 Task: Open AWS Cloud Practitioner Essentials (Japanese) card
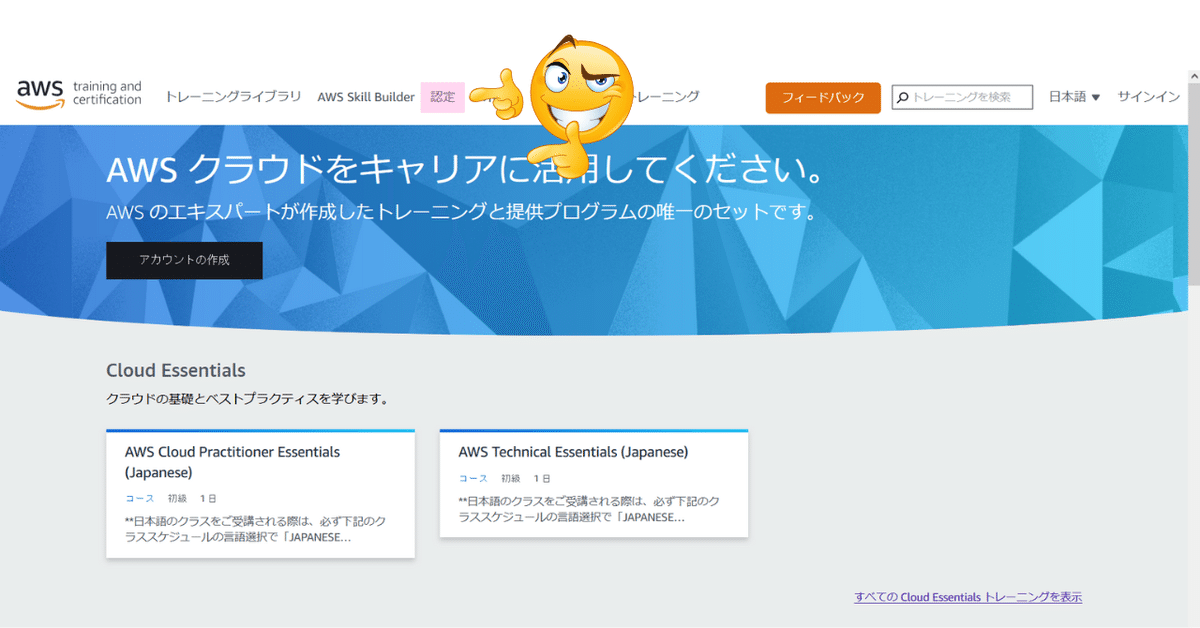point(260,494)
